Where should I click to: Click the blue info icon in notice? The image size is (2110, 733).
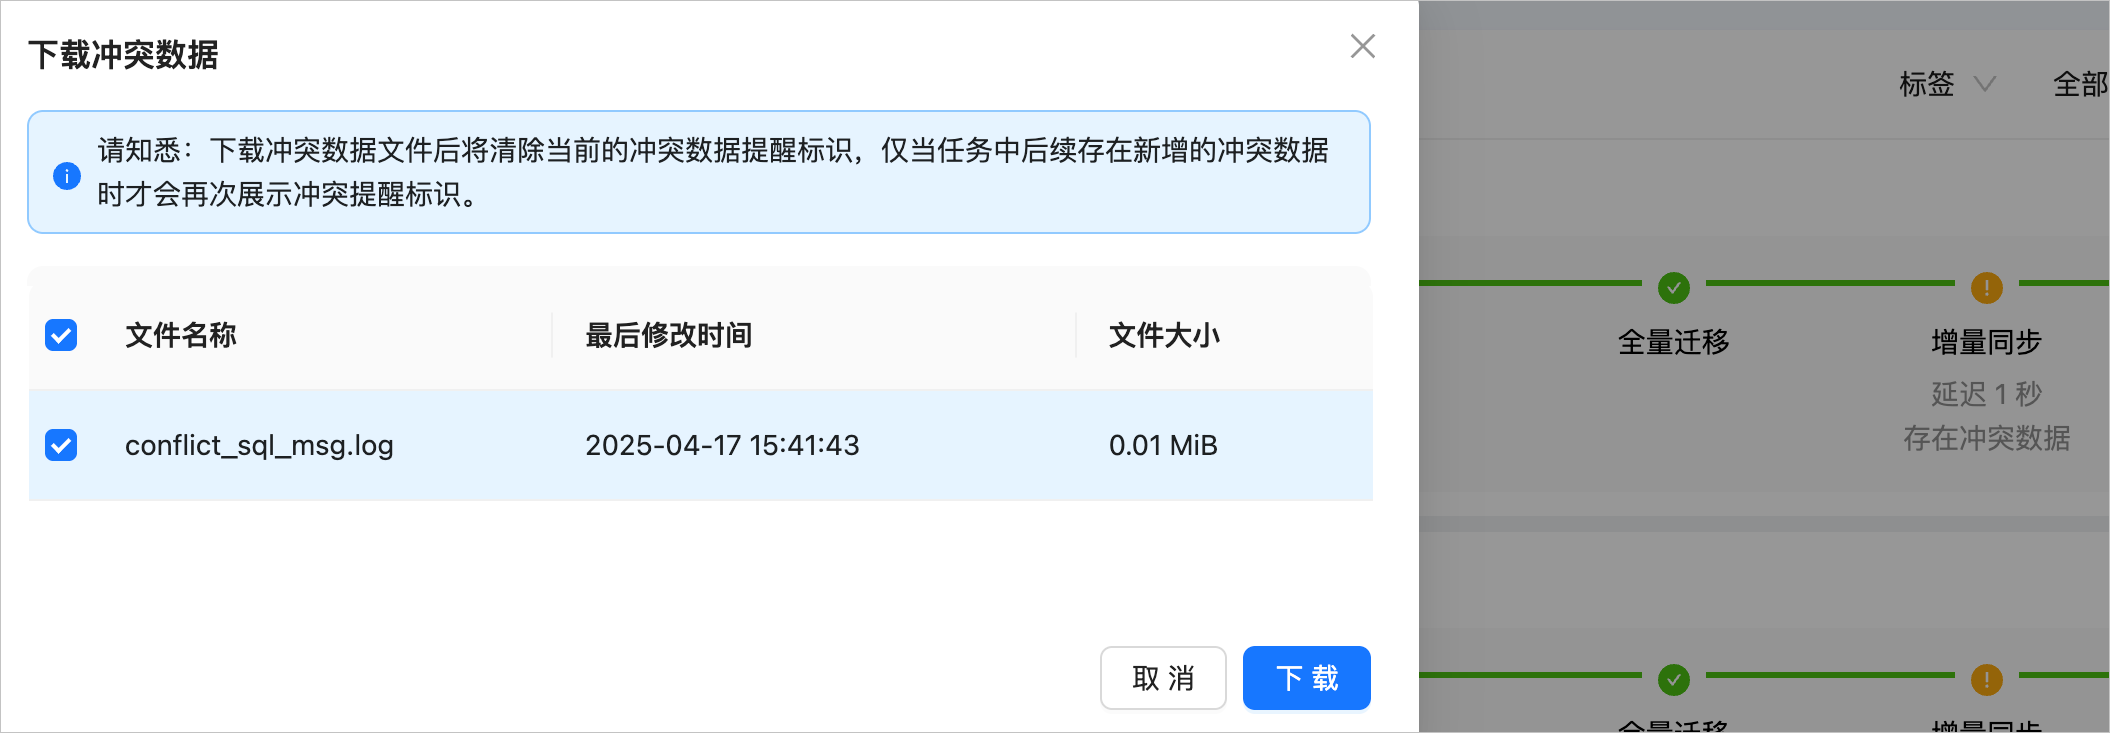tap(67, 176)
